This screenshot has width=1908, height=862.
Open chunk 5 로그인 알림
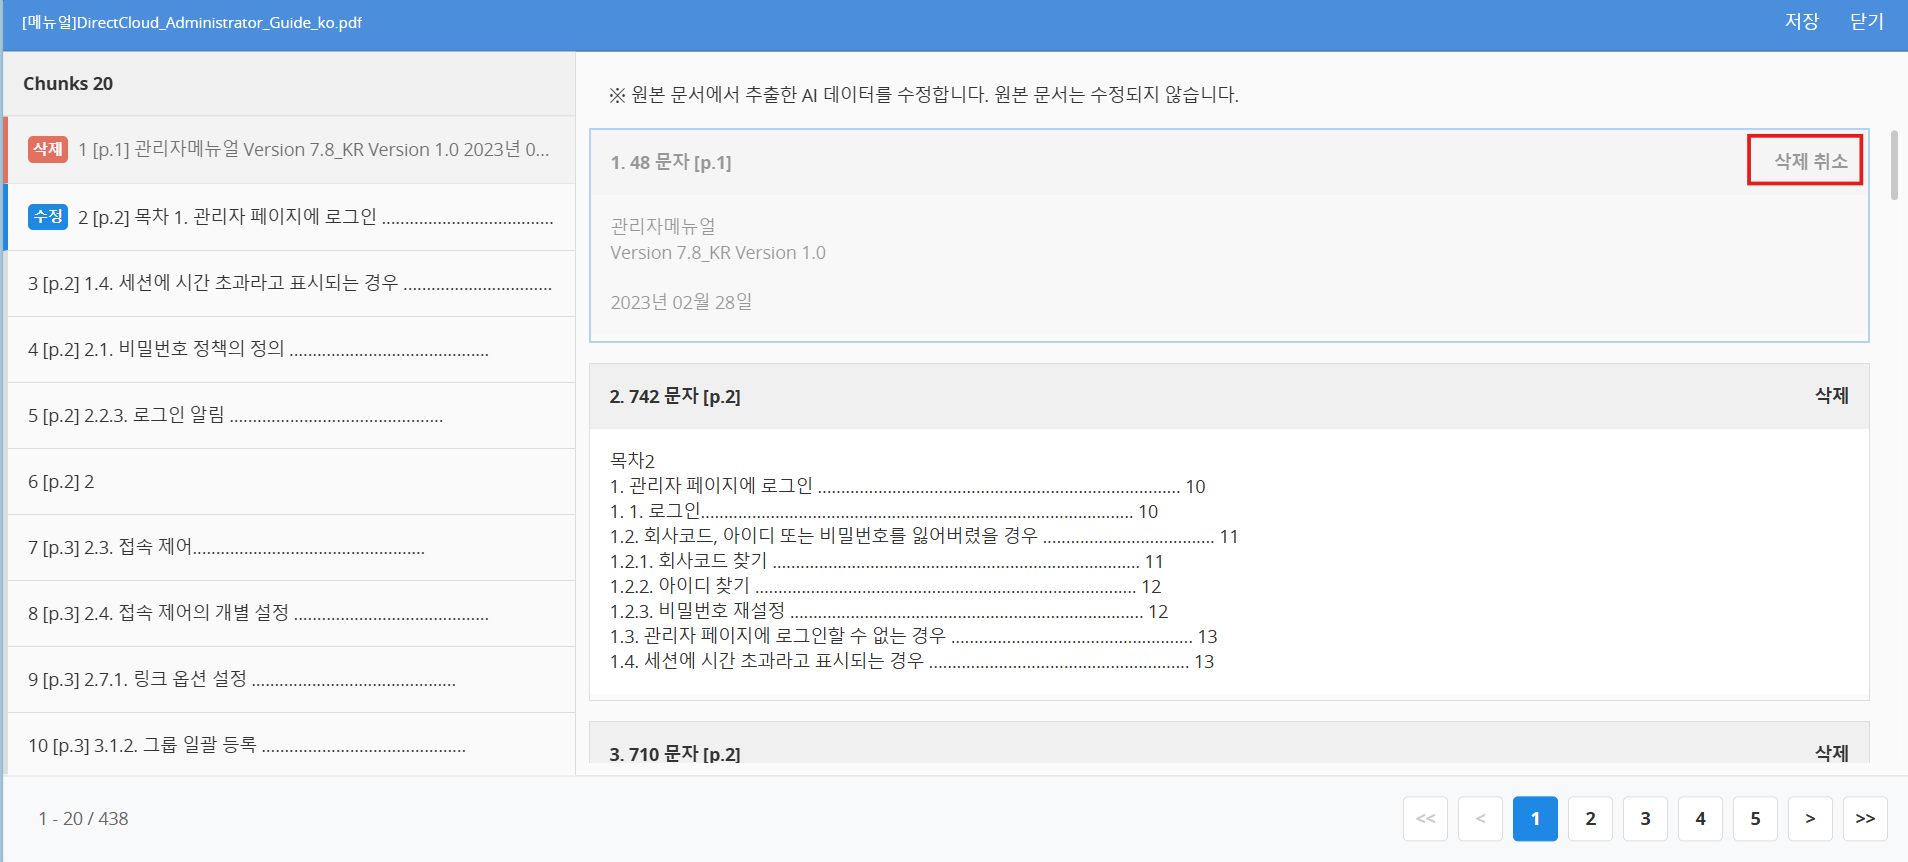click(290, 416)
